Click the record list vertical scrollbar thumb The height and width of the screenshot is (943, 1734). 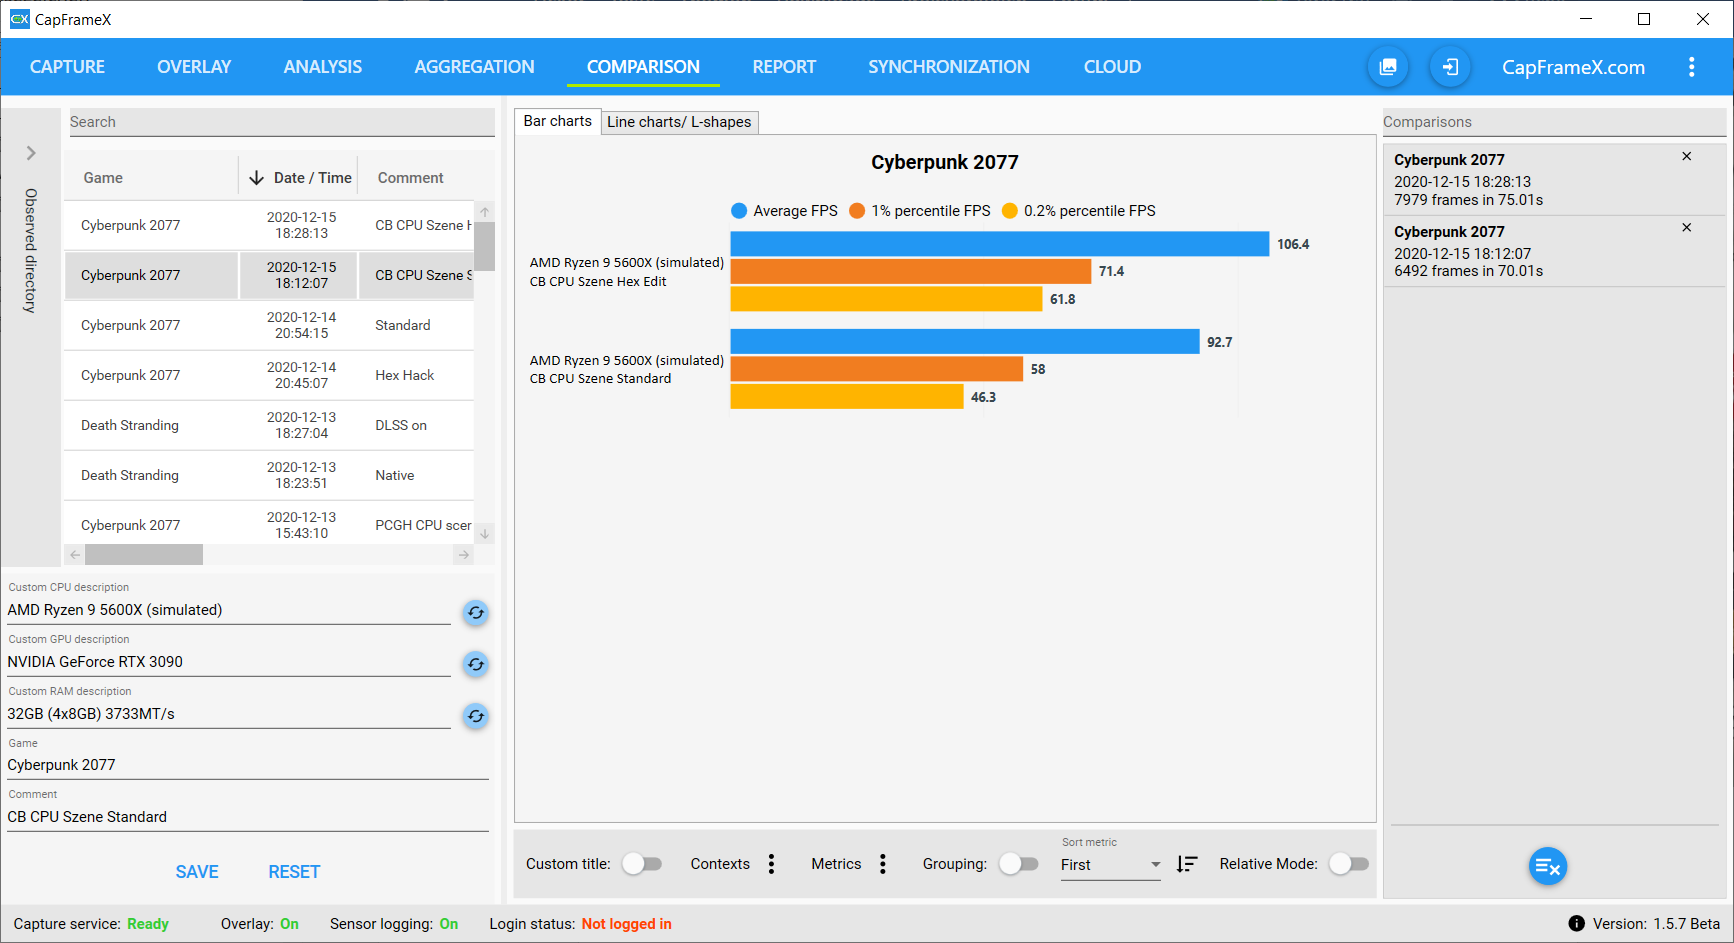click(484, 247)
